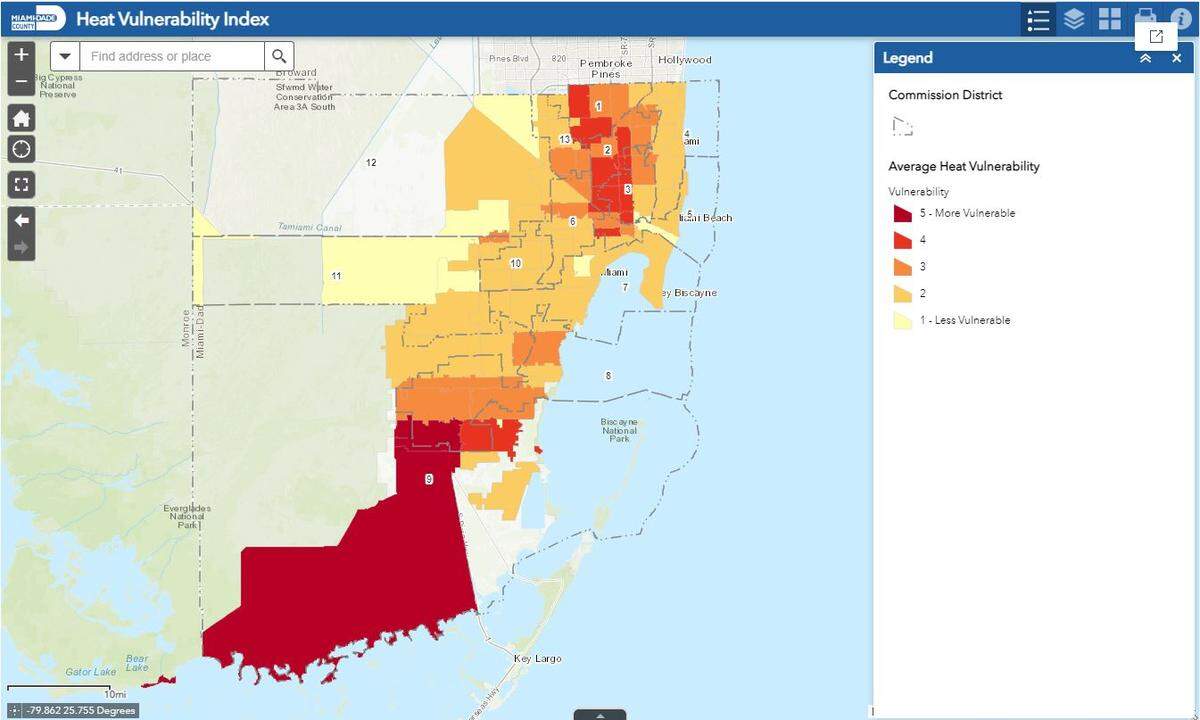Image resolution: width=1200 pixels, height=720 pixels.
Task: Toggle full screen map view
Action: pos(21,185)
